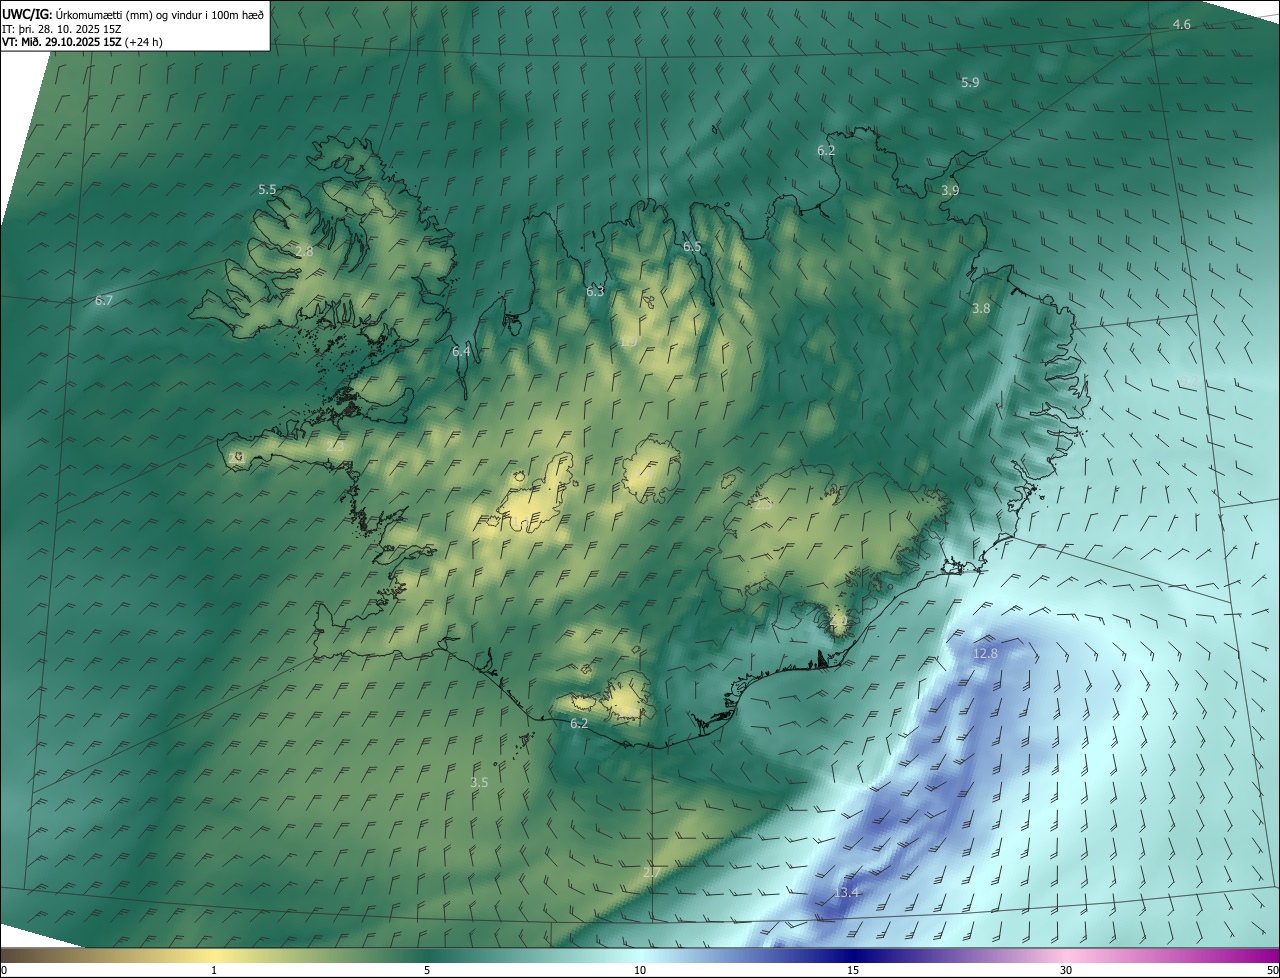
Task: Click the 2.5 value label on Vatnajökull
Action: click(763, 505)
